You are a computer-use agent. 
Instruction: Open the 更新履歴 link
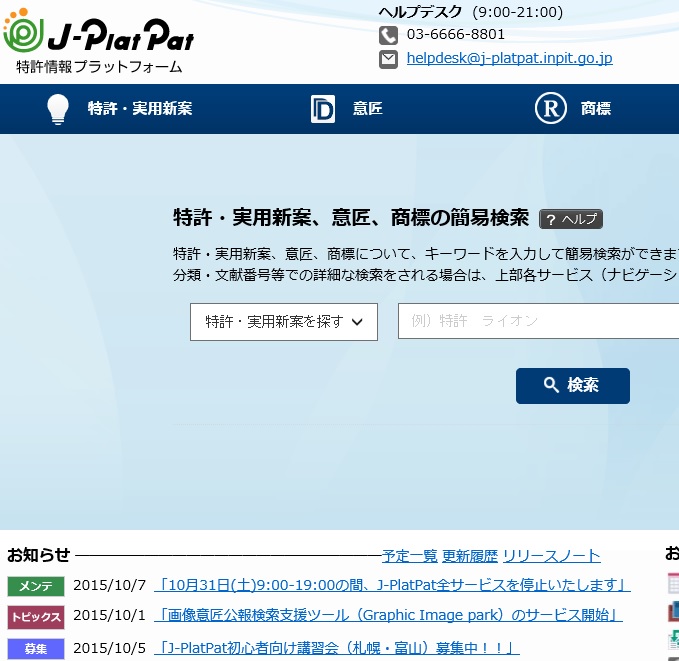coord(470,556)
